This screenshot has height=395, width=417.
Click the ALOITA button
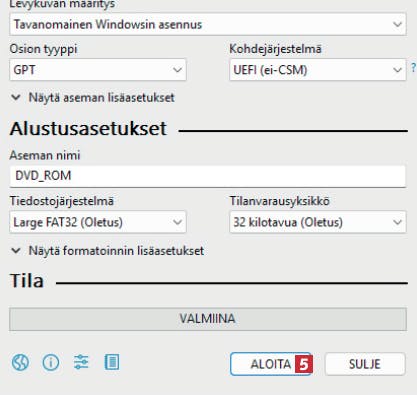(x=271, y=364)
